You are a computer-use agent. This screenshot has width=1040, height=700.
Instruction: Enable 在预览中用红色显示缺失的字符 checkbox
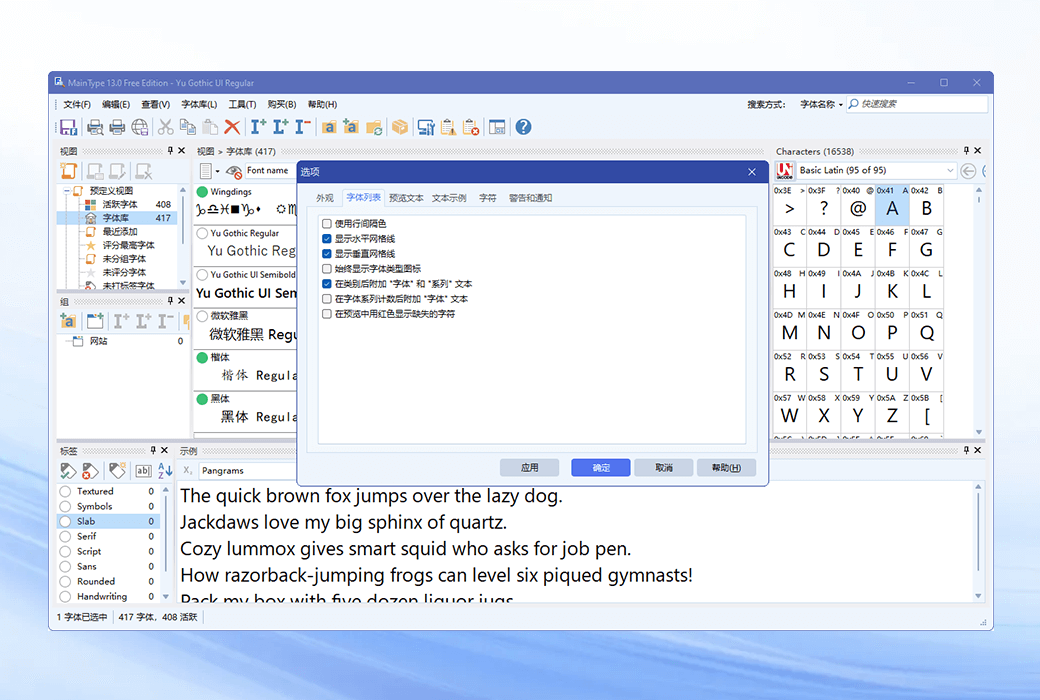coord(326,314)
